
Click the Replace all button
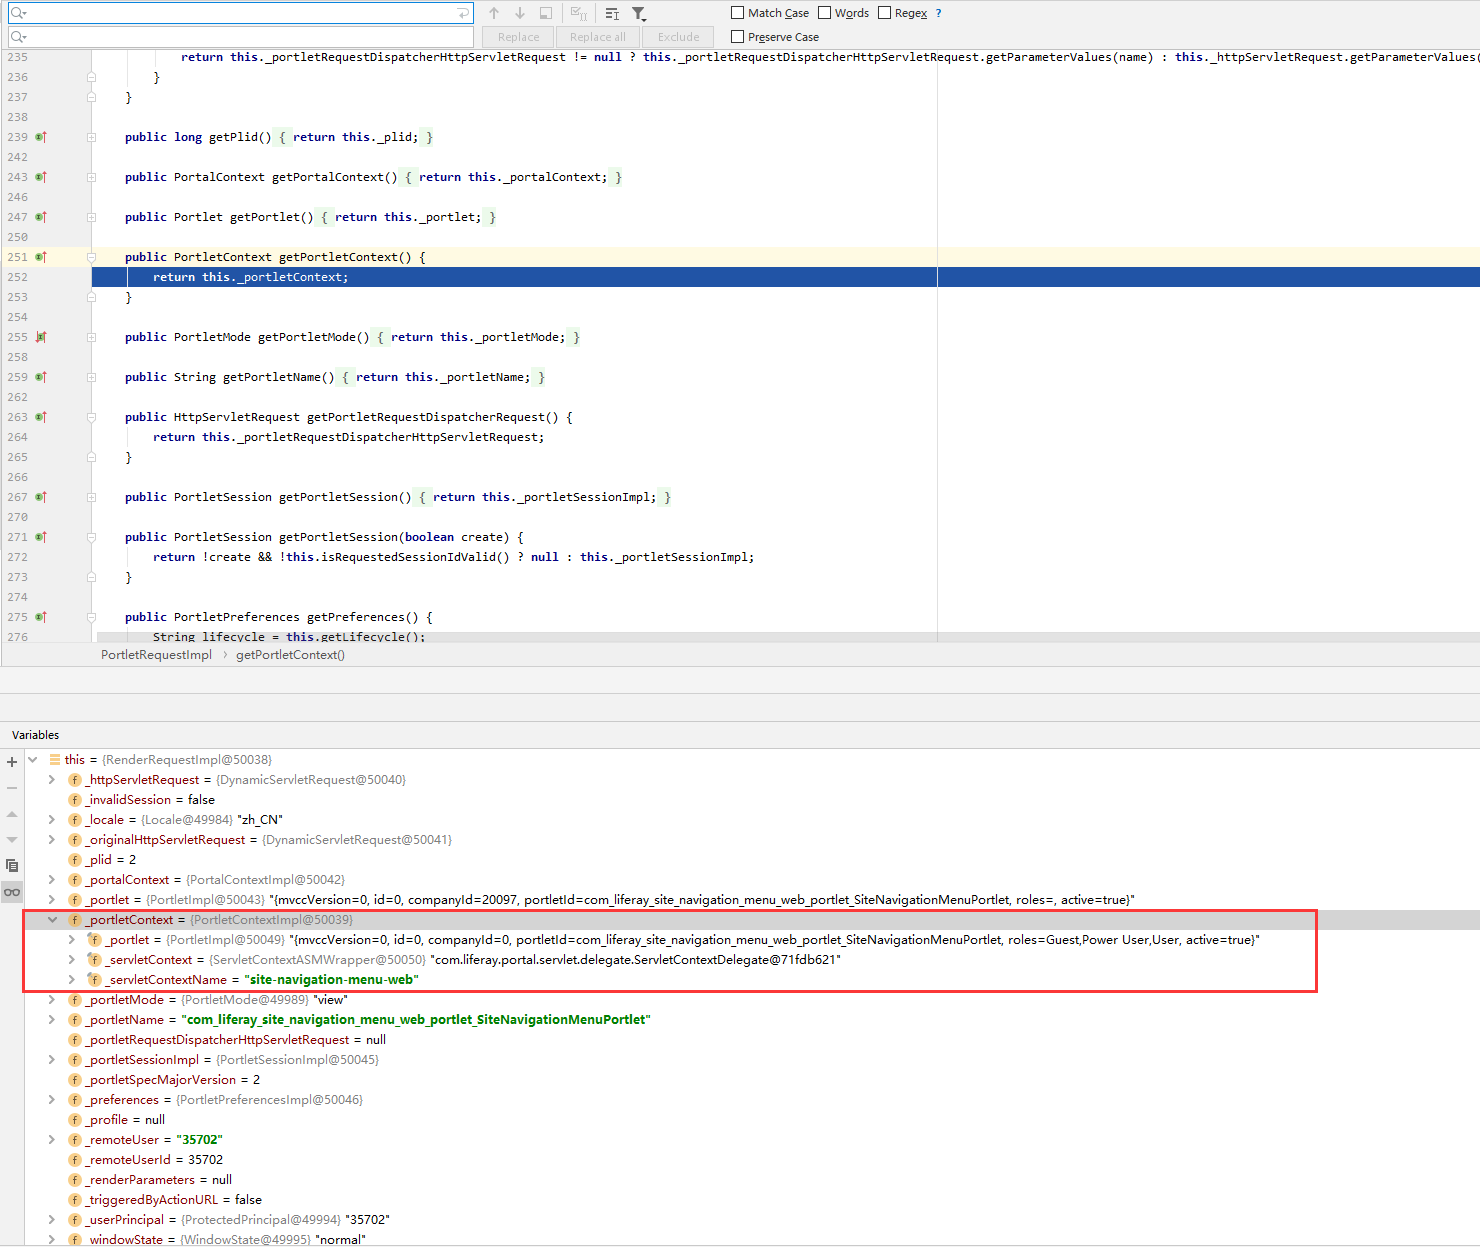(598, 37)
